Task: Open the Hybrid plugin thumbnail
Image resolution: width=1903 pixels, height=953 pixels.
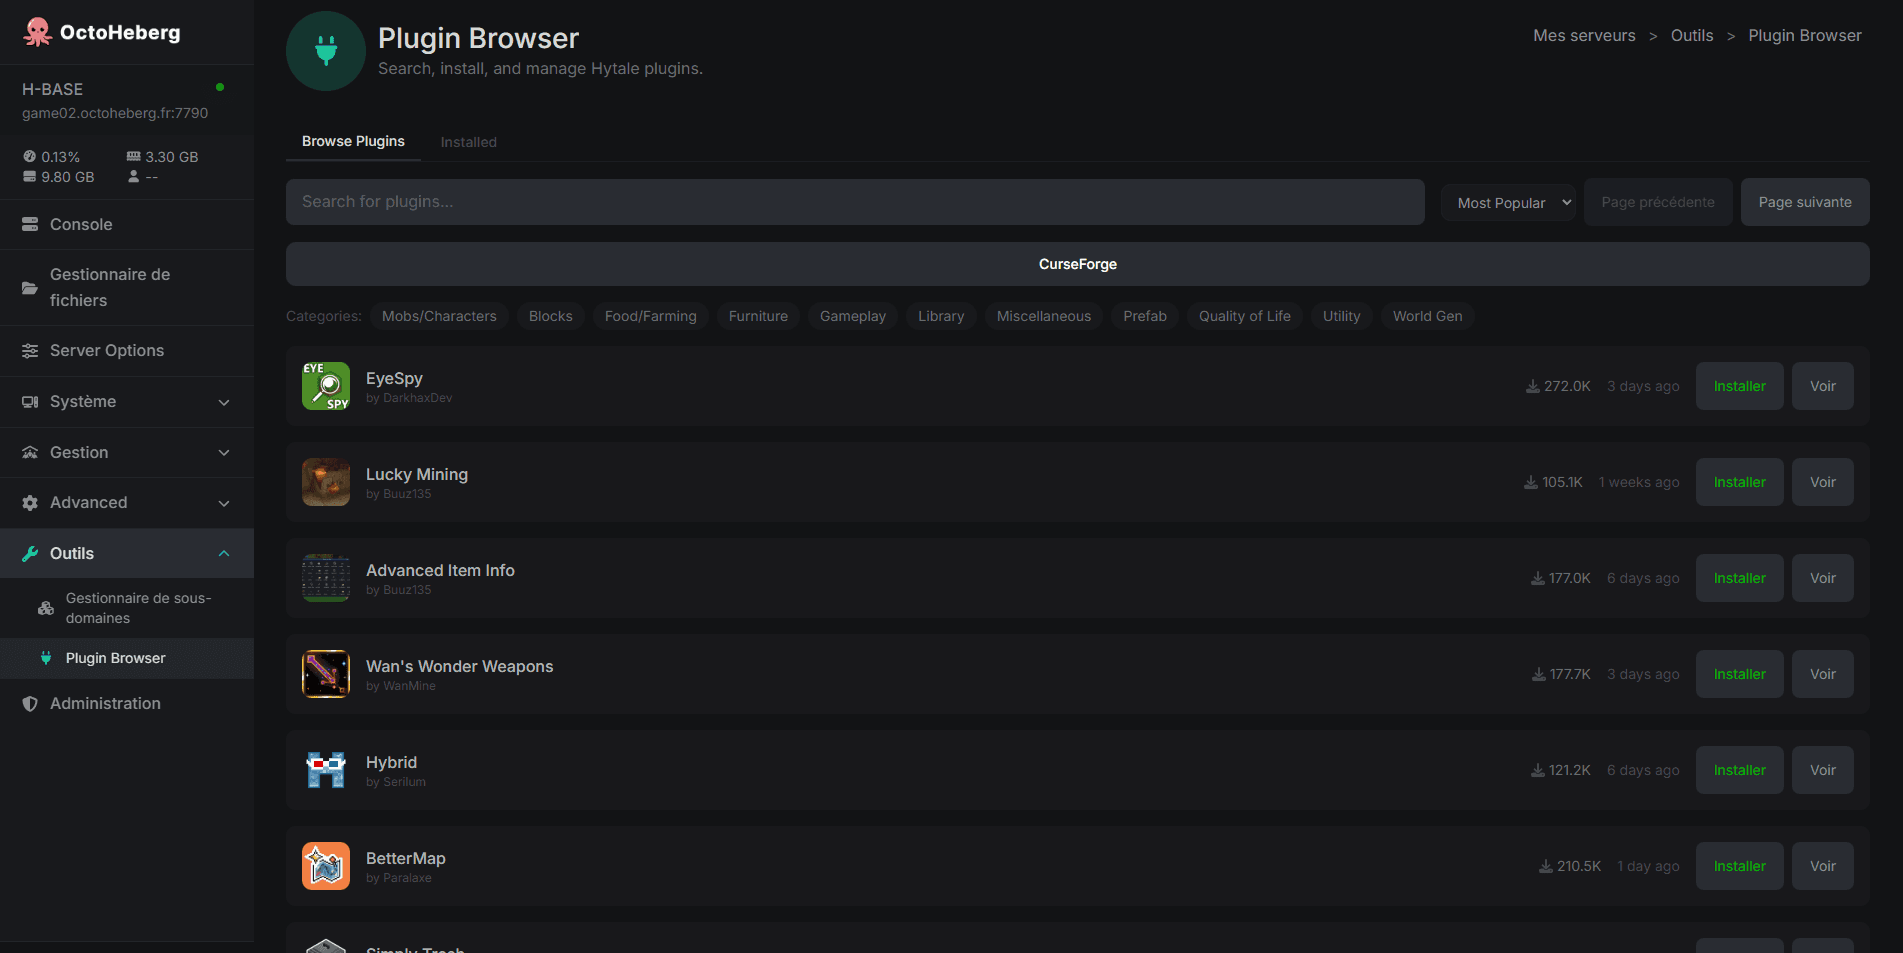Action: coord(326,770)
